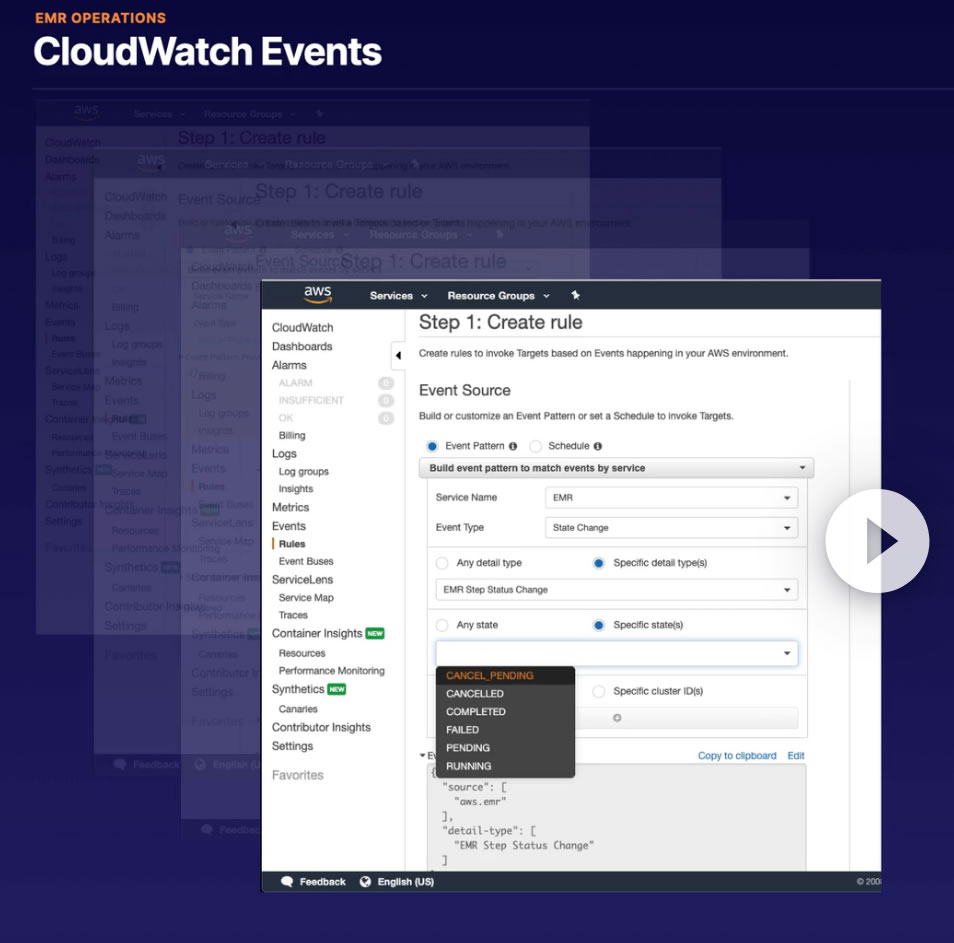Go to Metrics in the sidebar

click(x=290, y=507)
